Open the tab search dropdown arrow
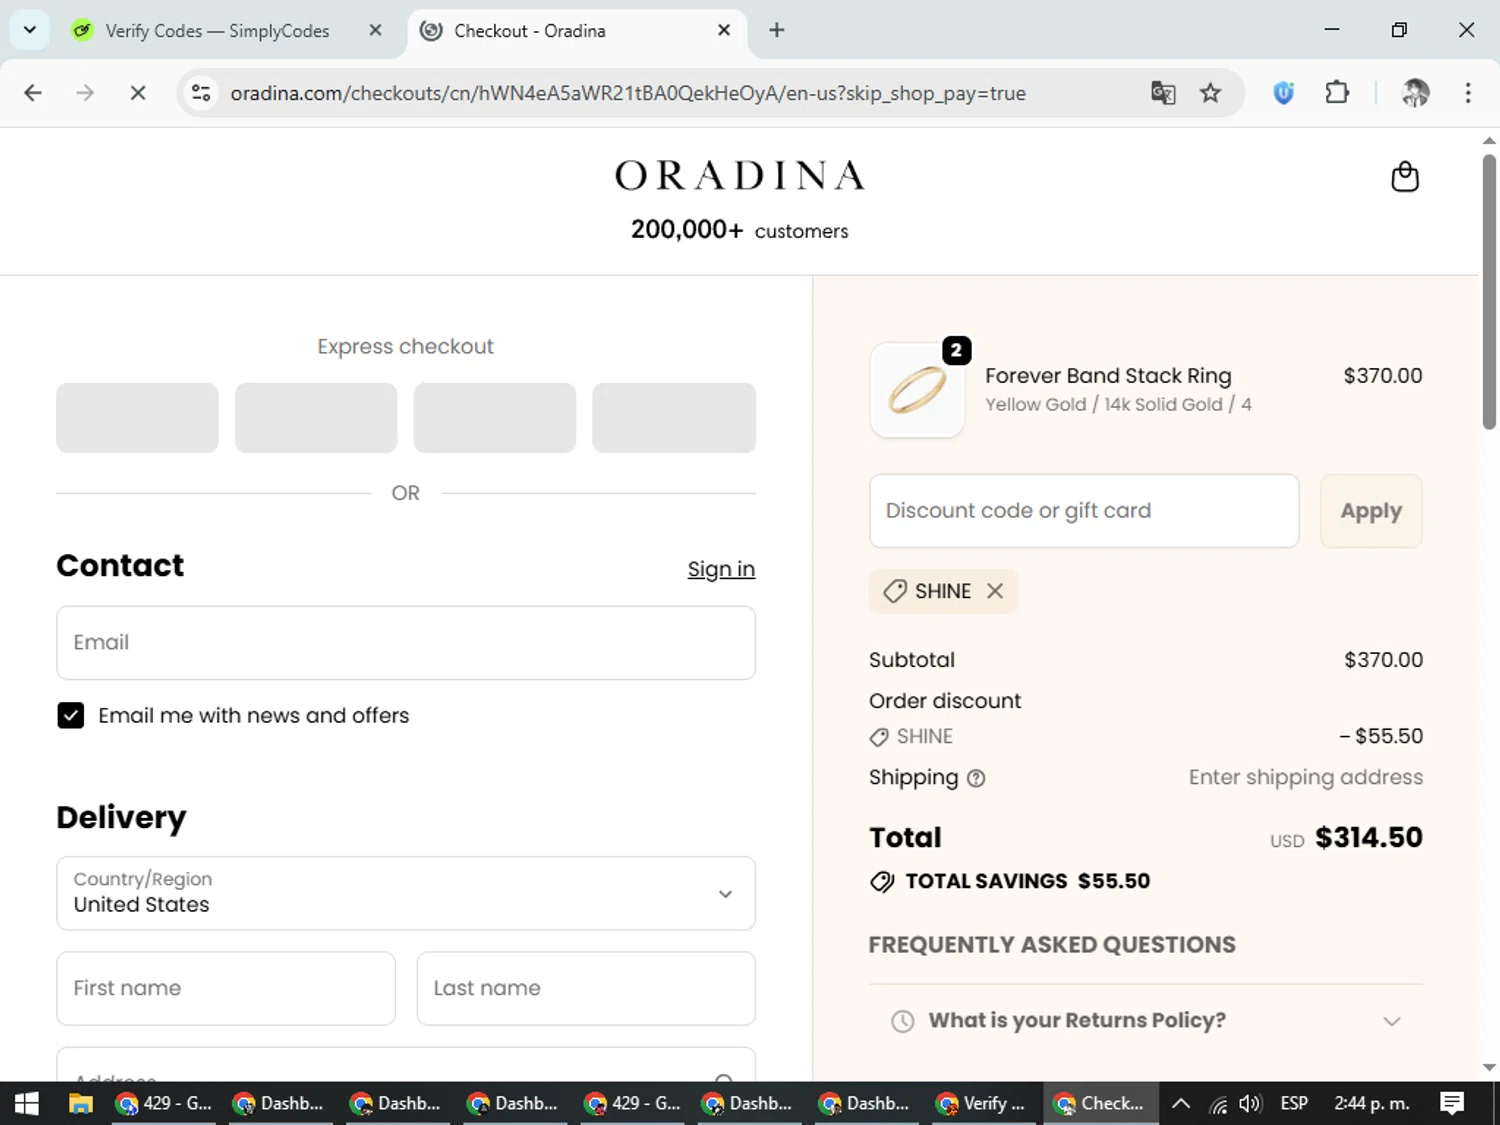This screenshot has width=1500, height=1125. 30,30
